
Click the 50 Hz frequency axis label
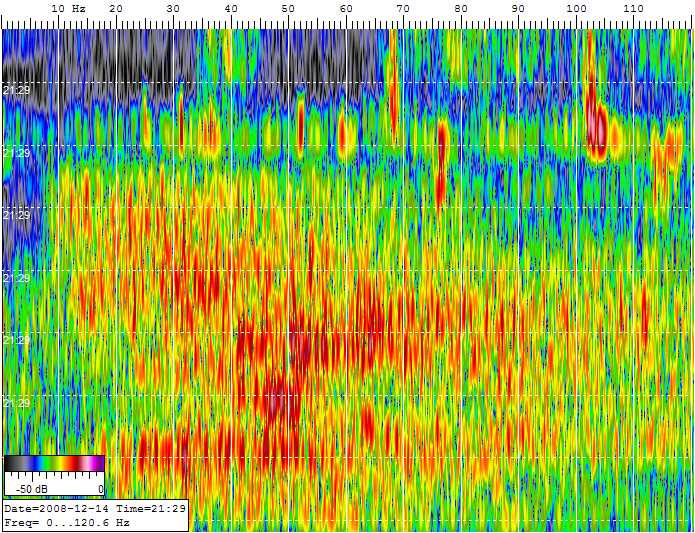pos(289,8)
